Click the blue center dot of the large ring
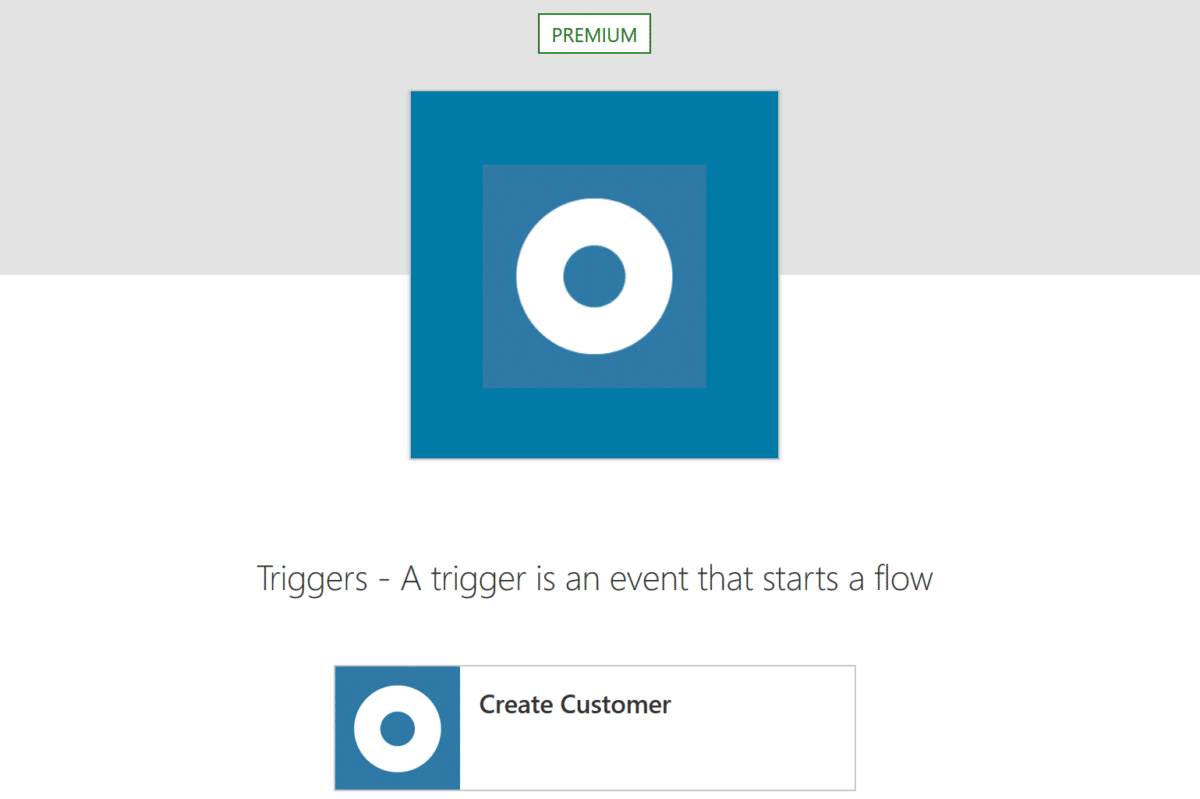This screenshot has width=1200, height=799. [594, 276]
